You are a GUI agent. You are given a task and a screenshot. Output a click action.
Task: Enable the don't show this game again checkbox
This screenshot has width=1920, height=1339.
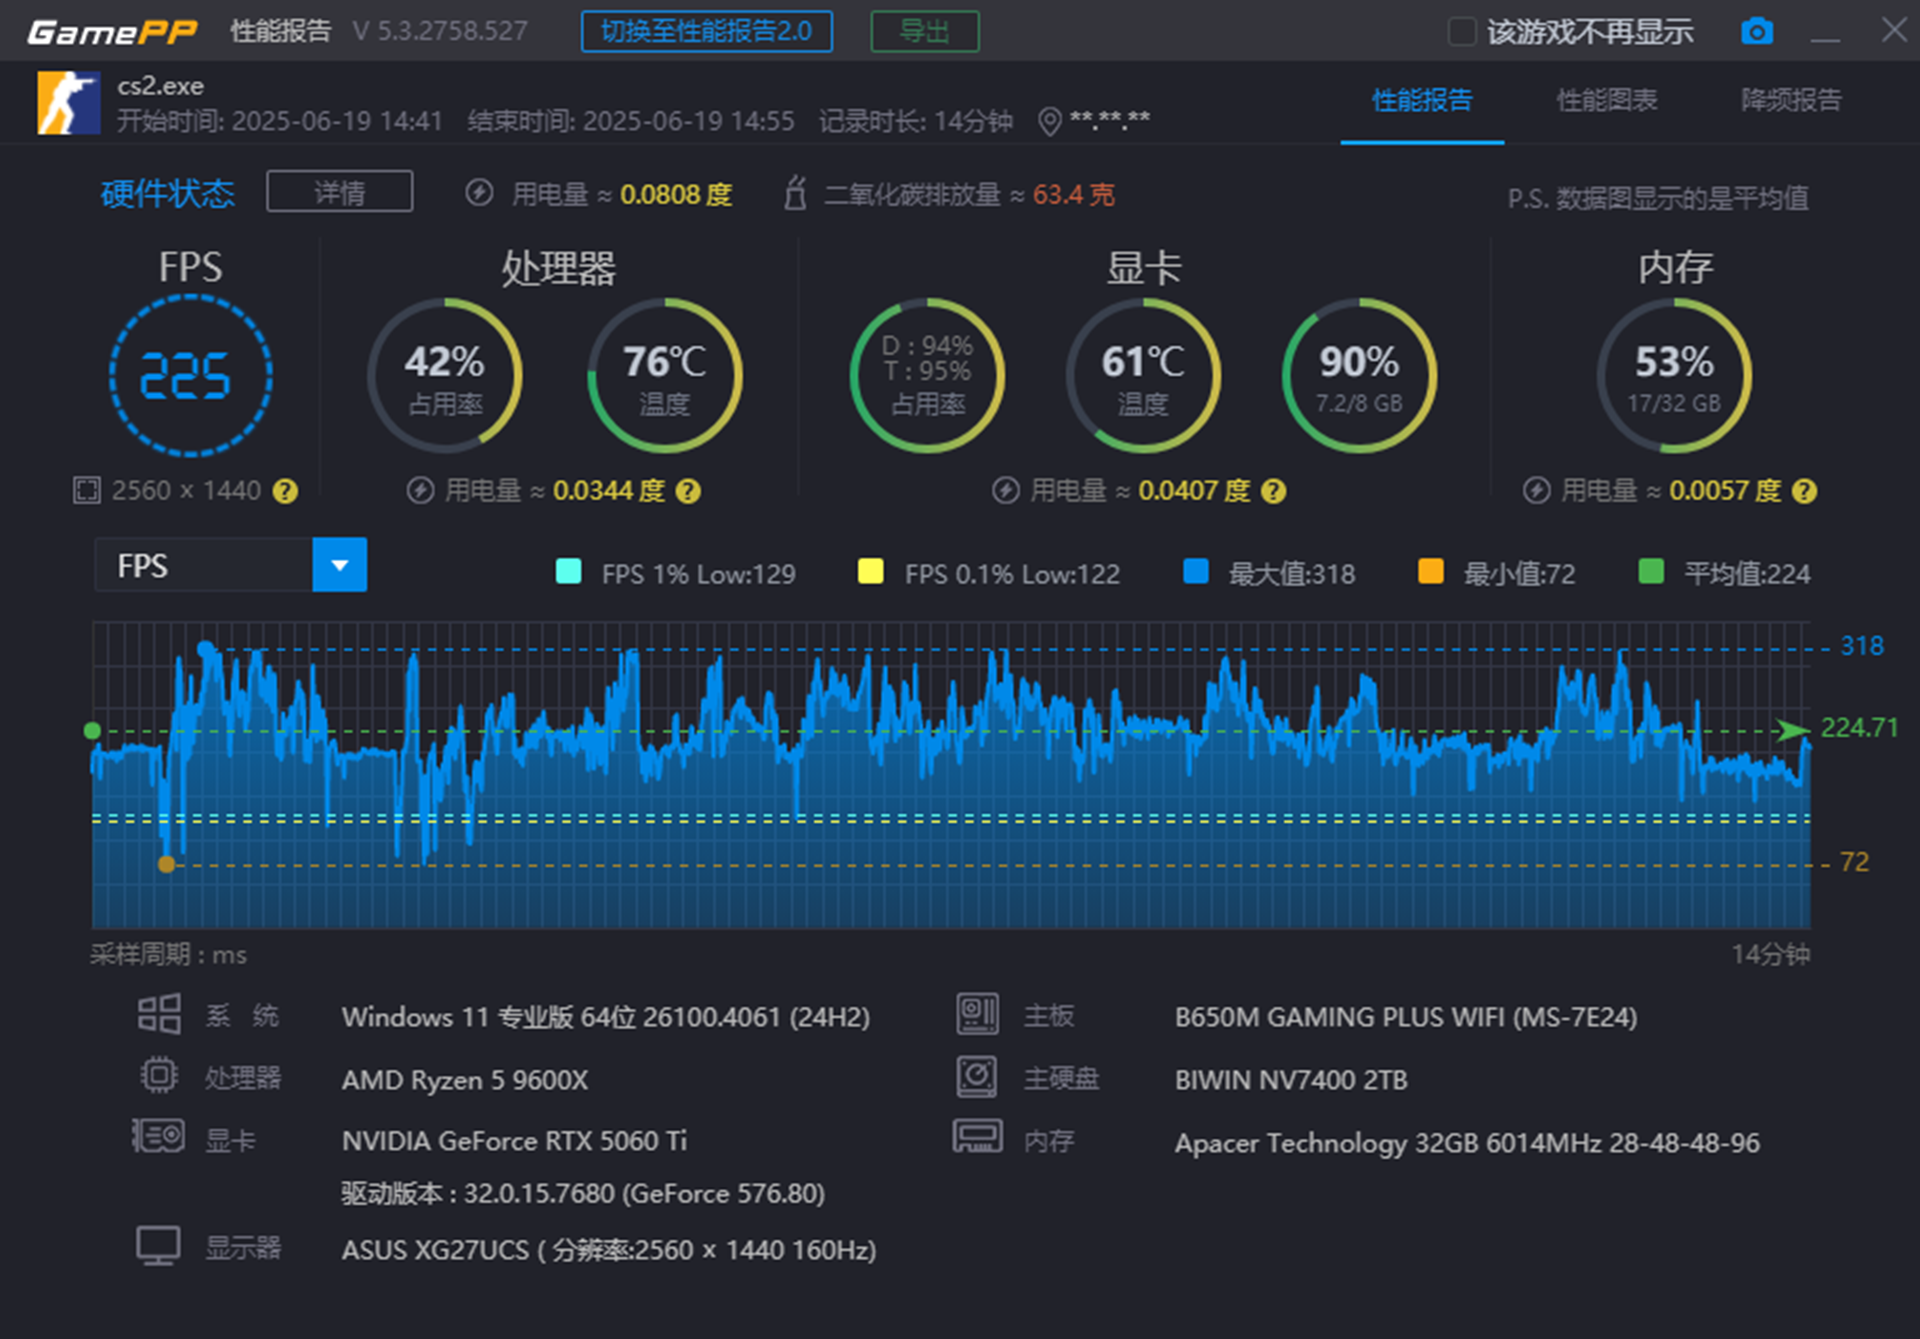pos(1461,31)
